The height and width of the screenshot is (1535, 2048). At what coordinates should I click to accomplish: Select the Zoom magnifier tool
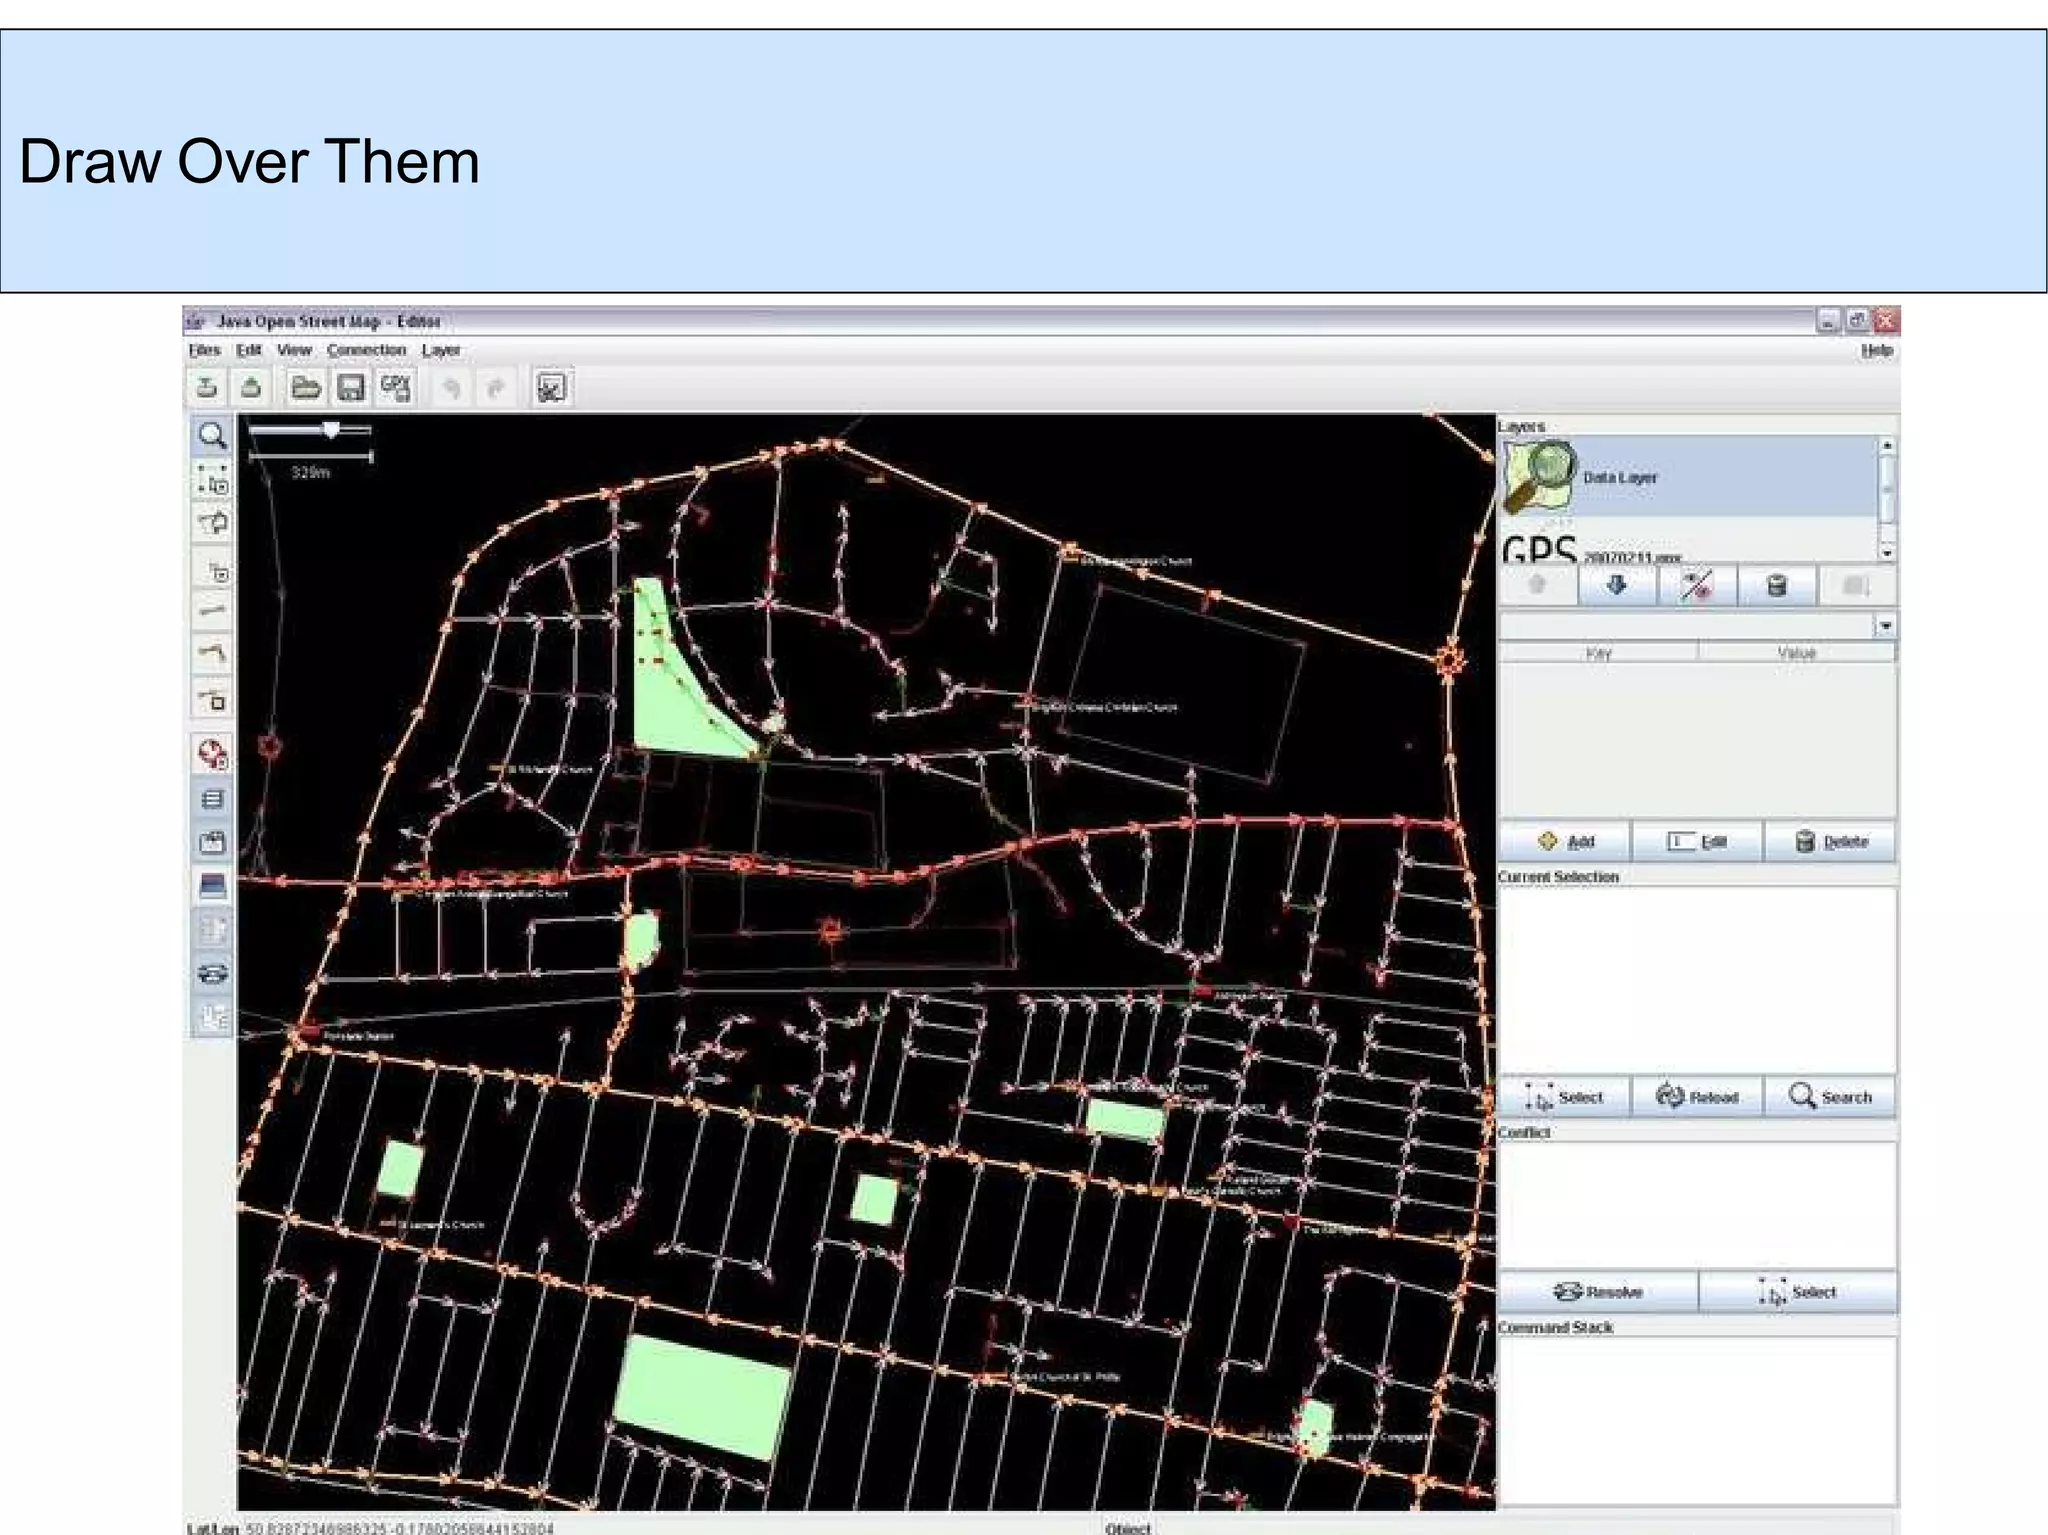(x=211, y=436)
